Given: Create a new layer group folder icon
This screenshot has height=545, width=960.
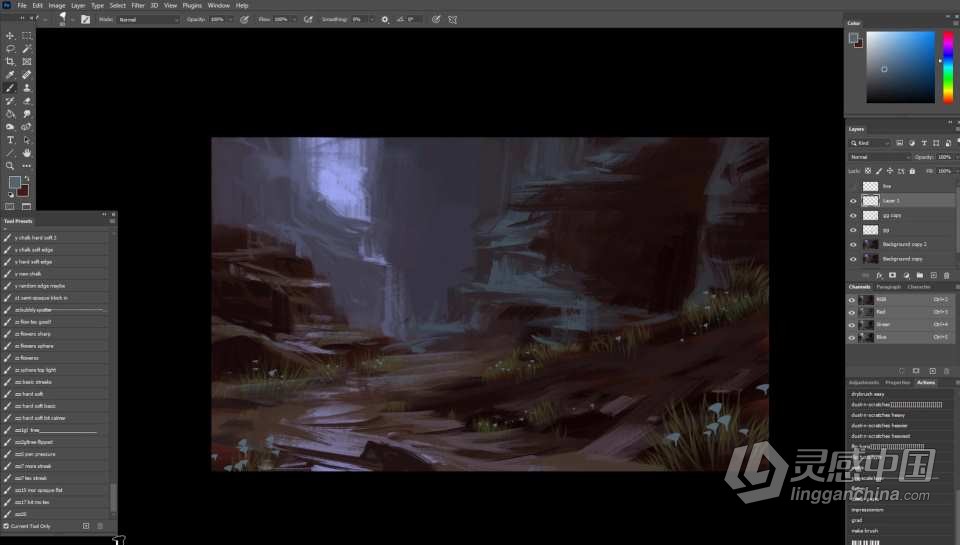Looking at the screenshot, I should pos(920,276).
